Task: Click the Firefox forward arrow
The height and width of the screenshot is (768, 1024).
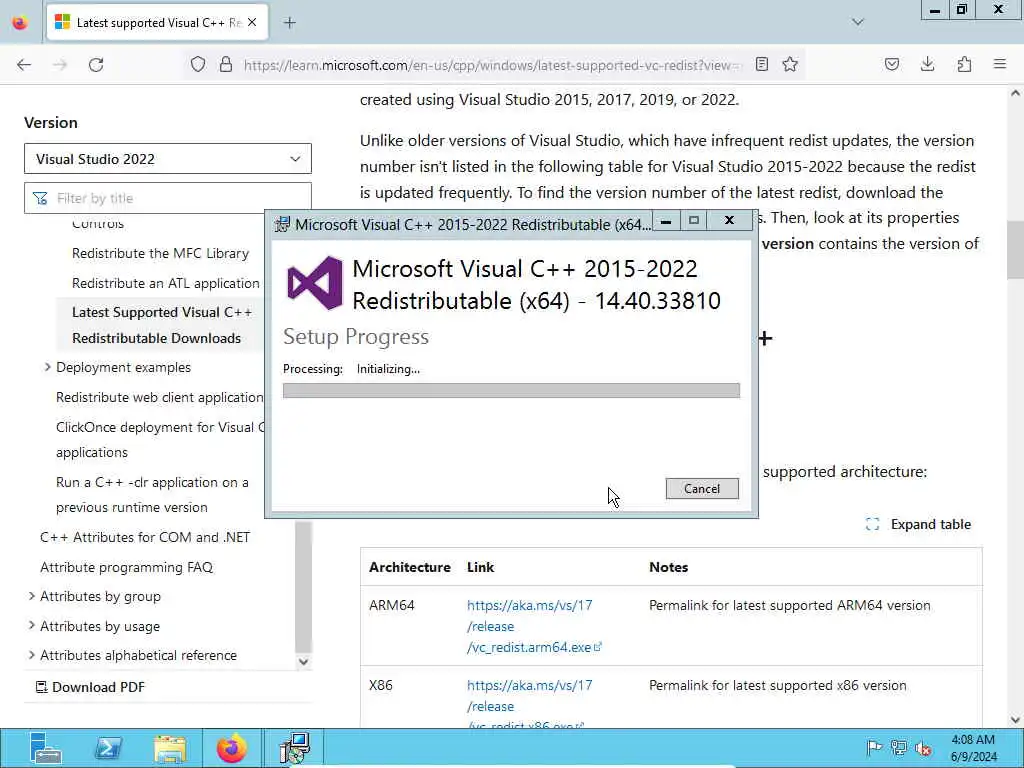Action: click(x=60, y=65)
